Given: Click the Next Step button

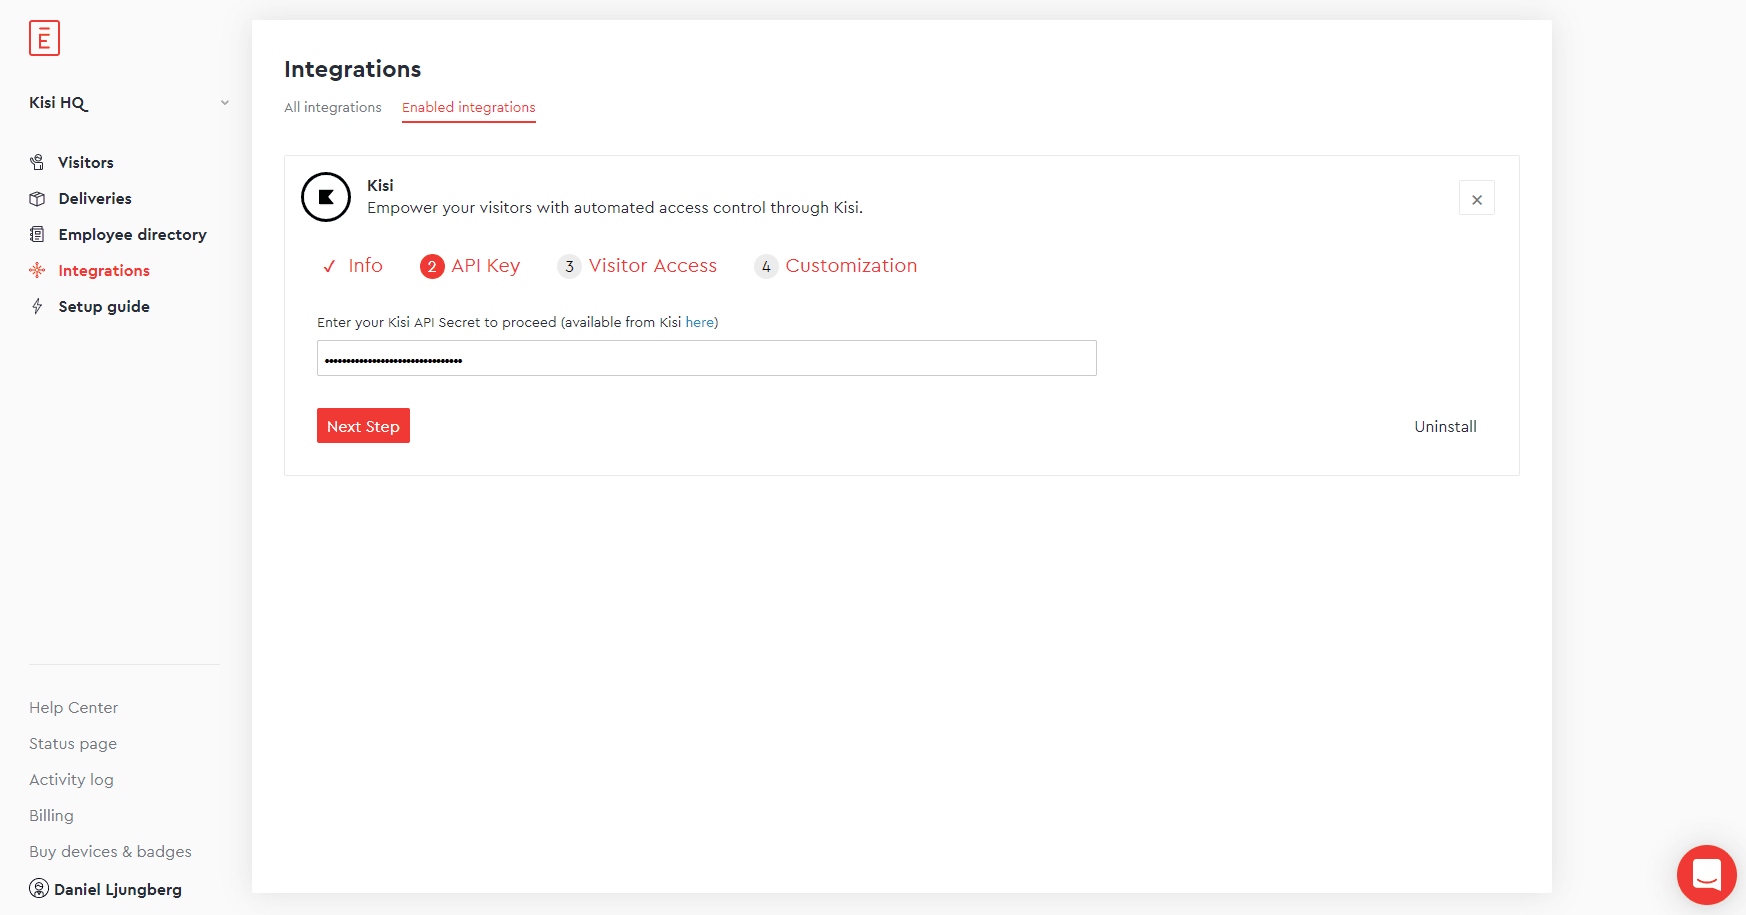Looking at the screenshot, I should (x=363, y=426).
